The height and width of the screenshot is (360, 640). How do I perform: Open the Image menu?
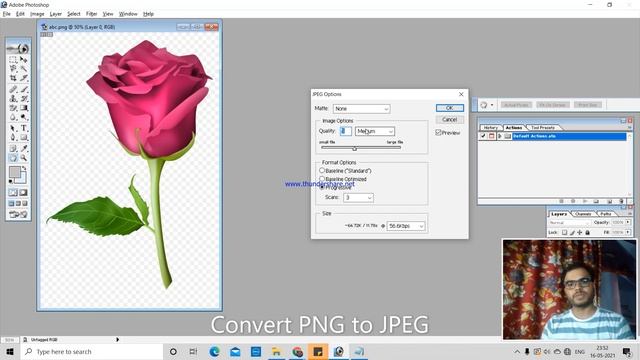click(37, 14)
